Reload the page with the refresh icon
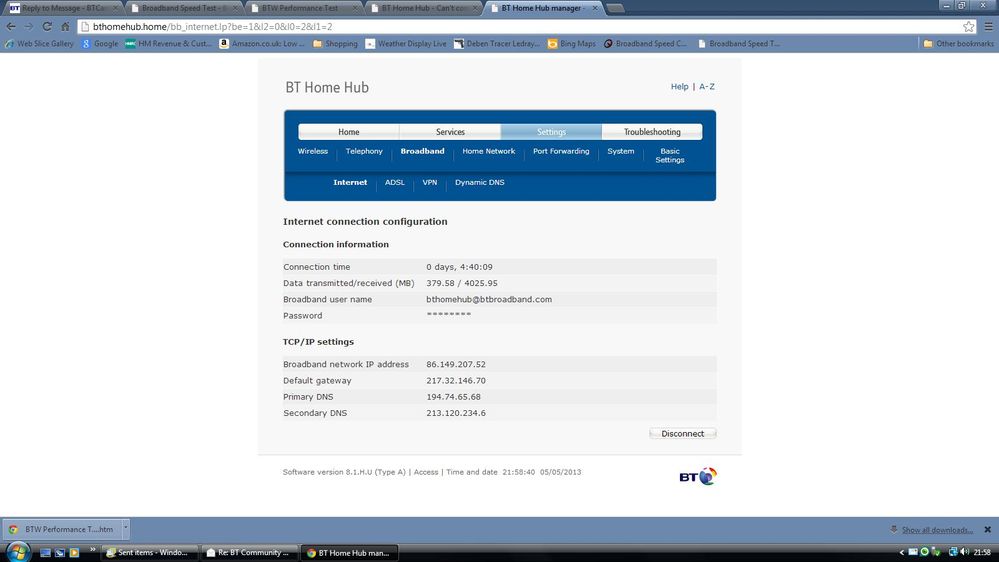 [x=47, y=27]
